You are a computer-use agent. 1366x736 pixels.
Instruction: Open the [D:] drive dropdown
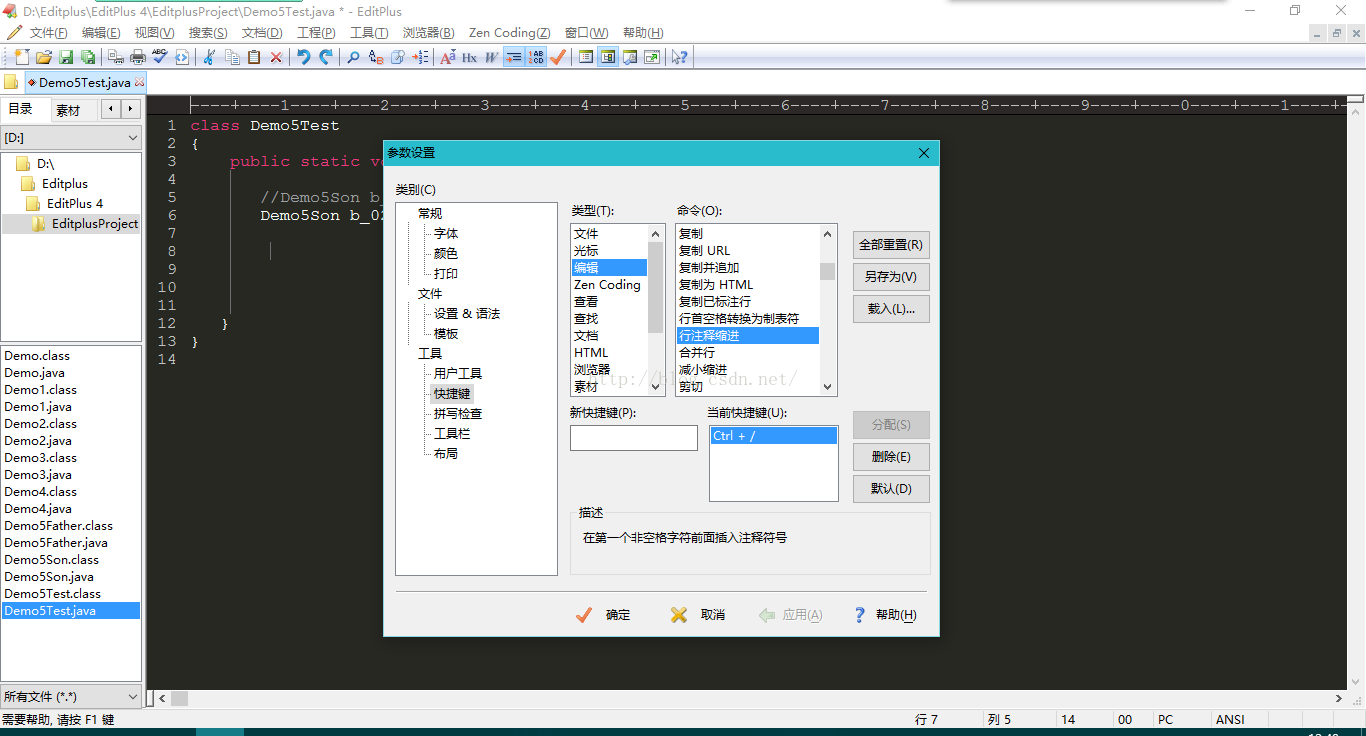71,137
